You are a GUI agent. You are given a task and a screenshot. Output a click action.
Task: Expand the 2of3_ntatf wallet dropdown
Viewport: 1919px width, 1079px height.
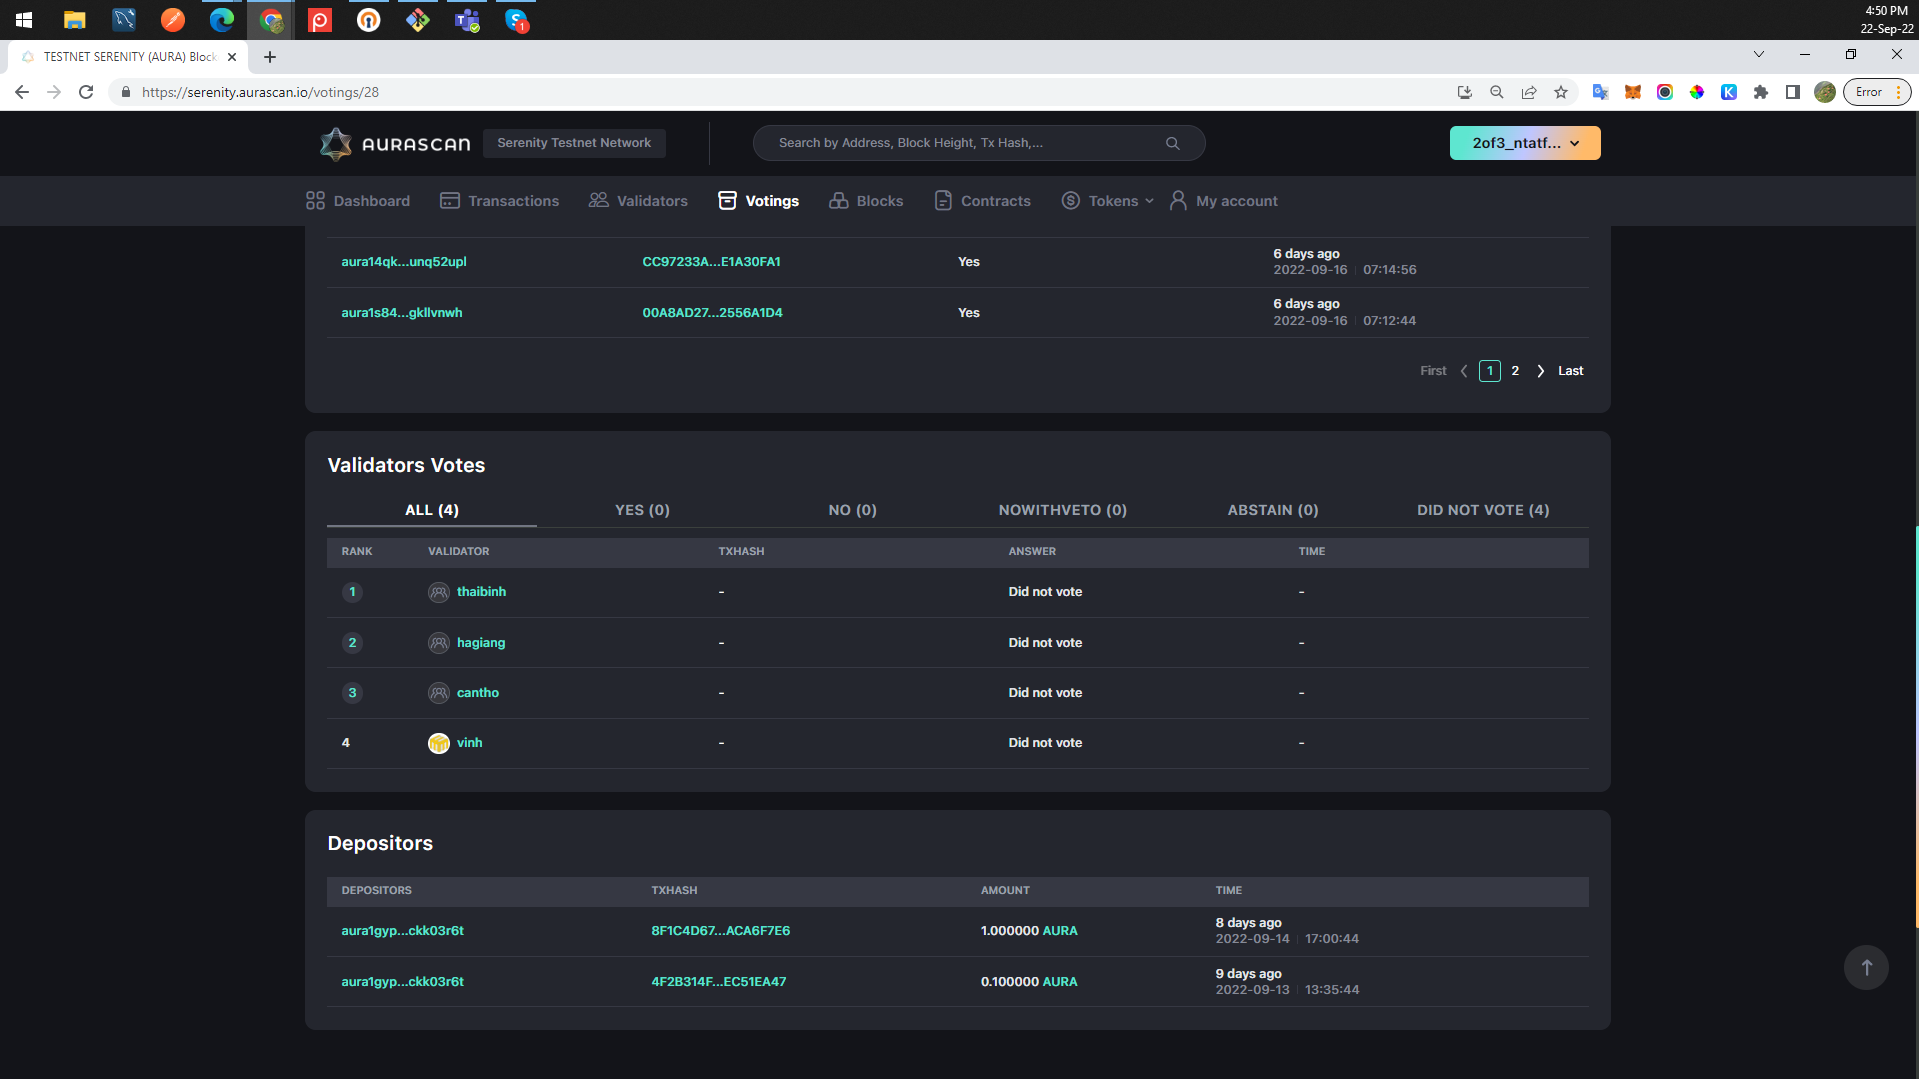pyautogui.click(x=1523, y=143)
